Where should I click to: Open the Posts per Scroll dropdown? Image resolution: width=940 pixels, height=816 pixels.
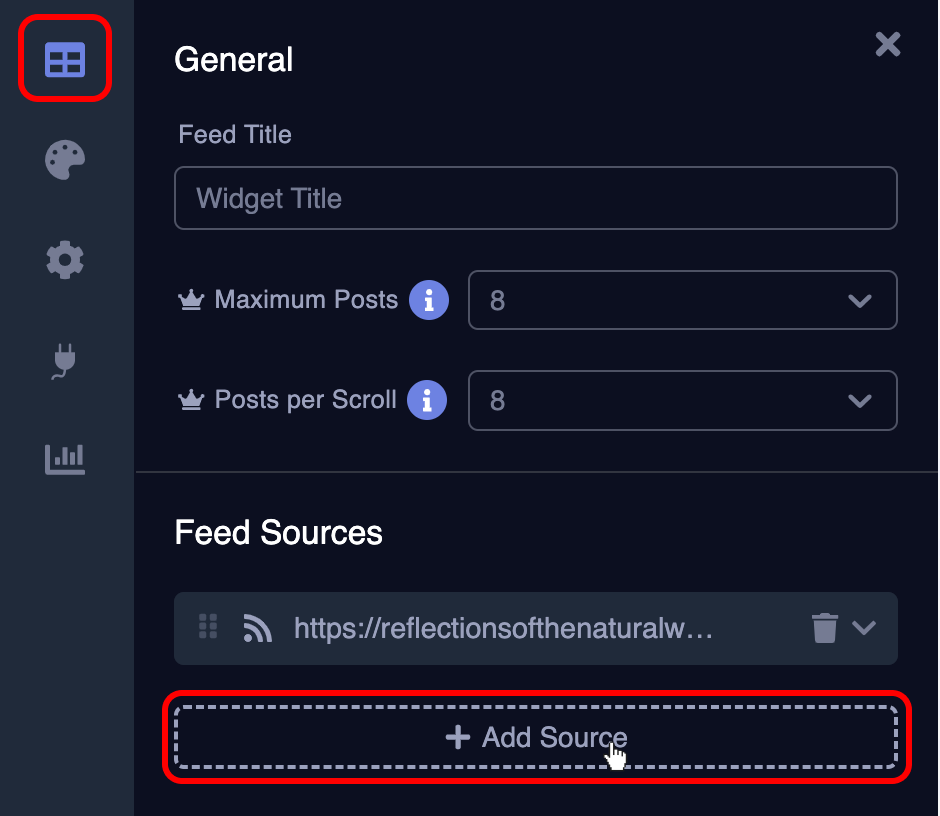tap(858, 401)
